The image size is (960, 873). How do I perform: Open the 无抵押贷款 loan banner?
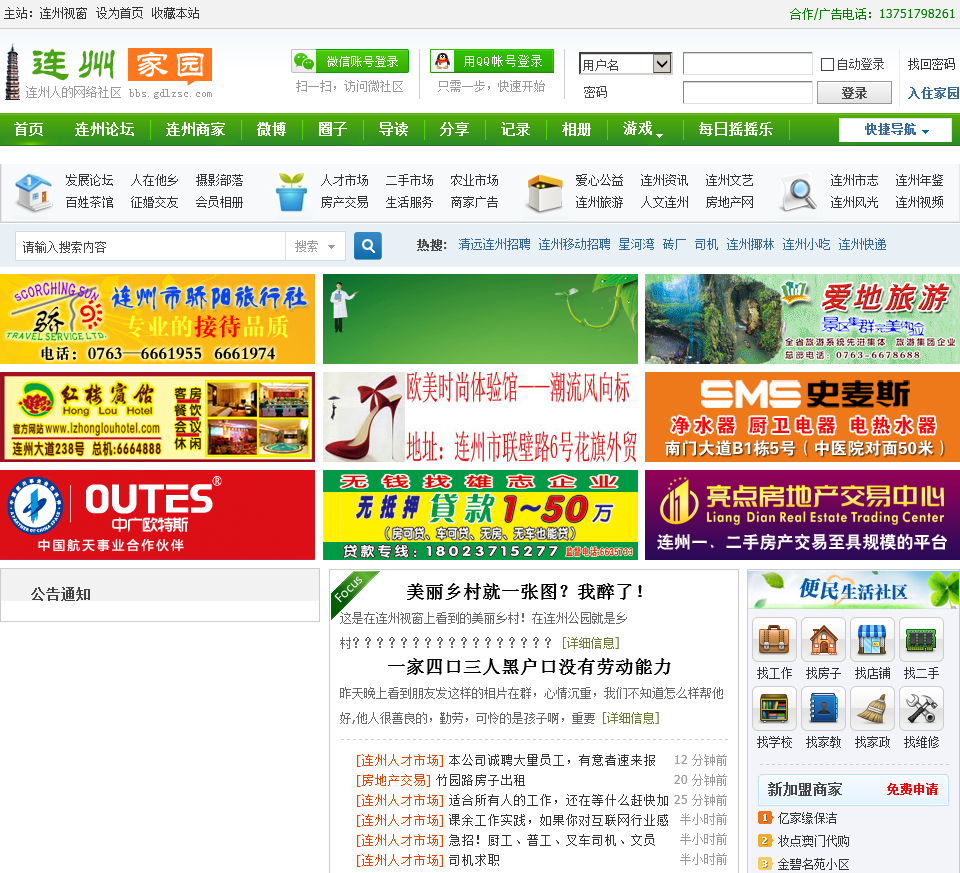coord(481,515)
